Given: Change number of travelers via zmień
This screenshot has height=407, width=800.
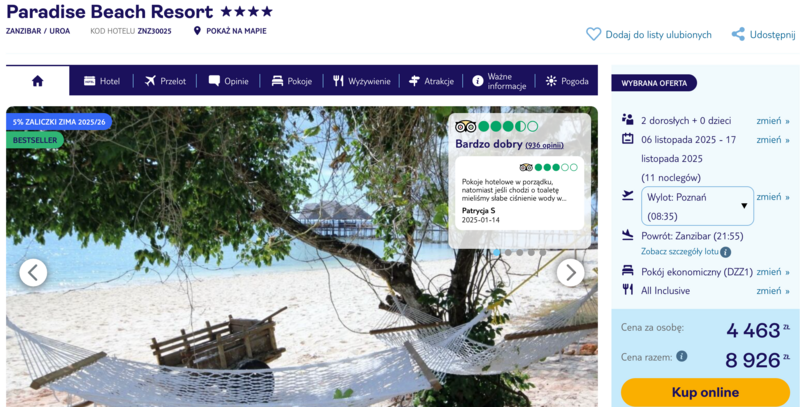Looking at the screenshot, I should 772,121.
